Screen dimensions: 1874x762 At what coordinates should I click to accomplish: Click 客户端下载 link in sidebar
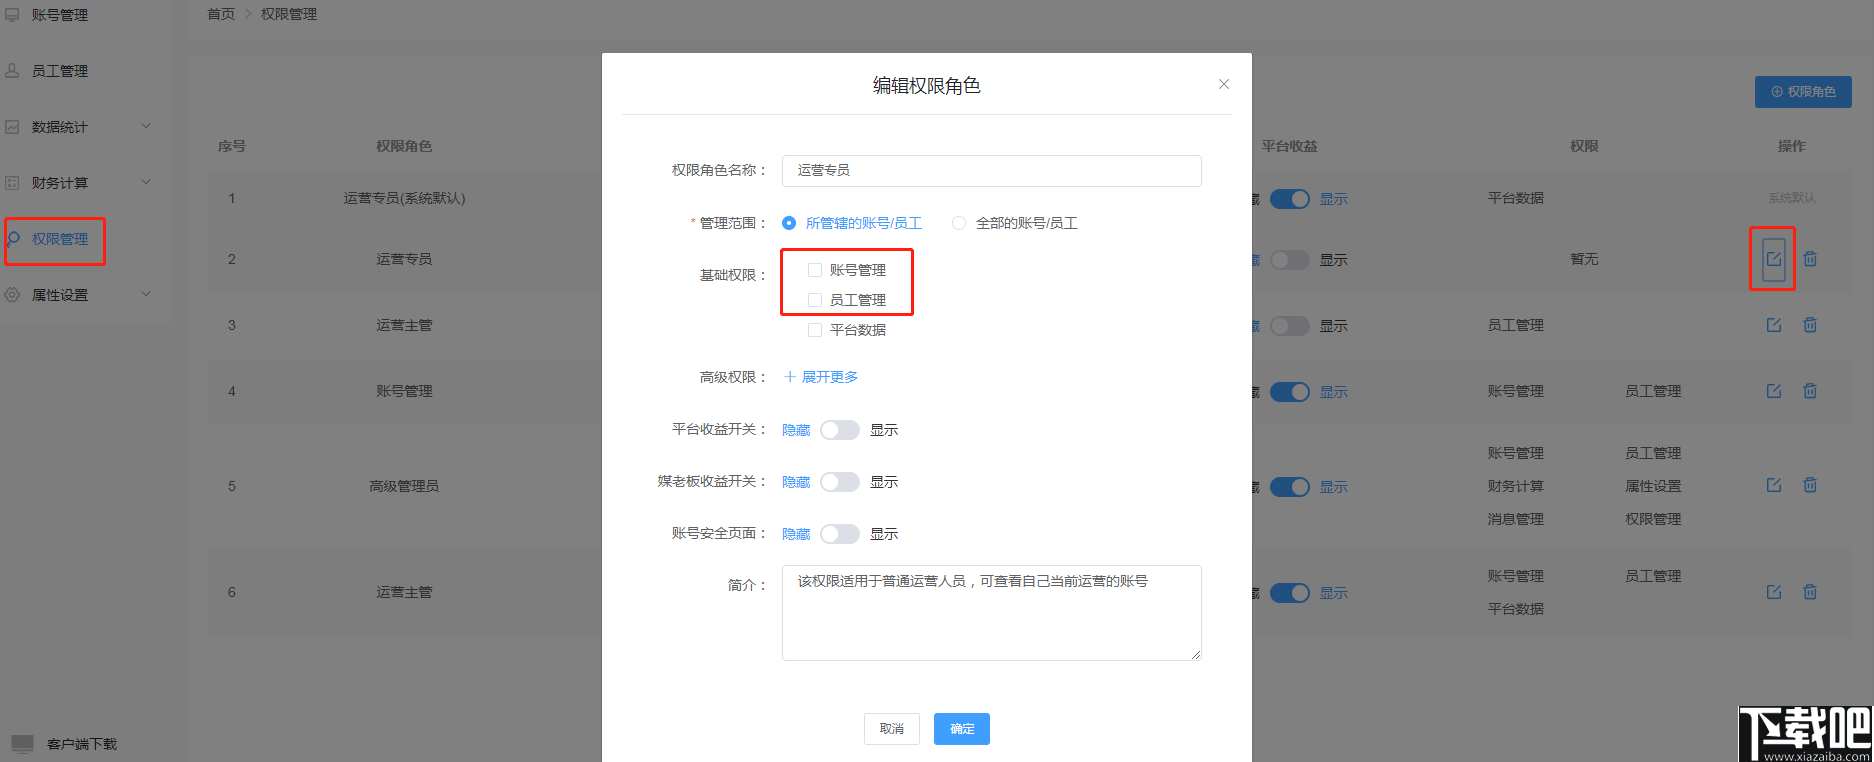tap(82, 744)
